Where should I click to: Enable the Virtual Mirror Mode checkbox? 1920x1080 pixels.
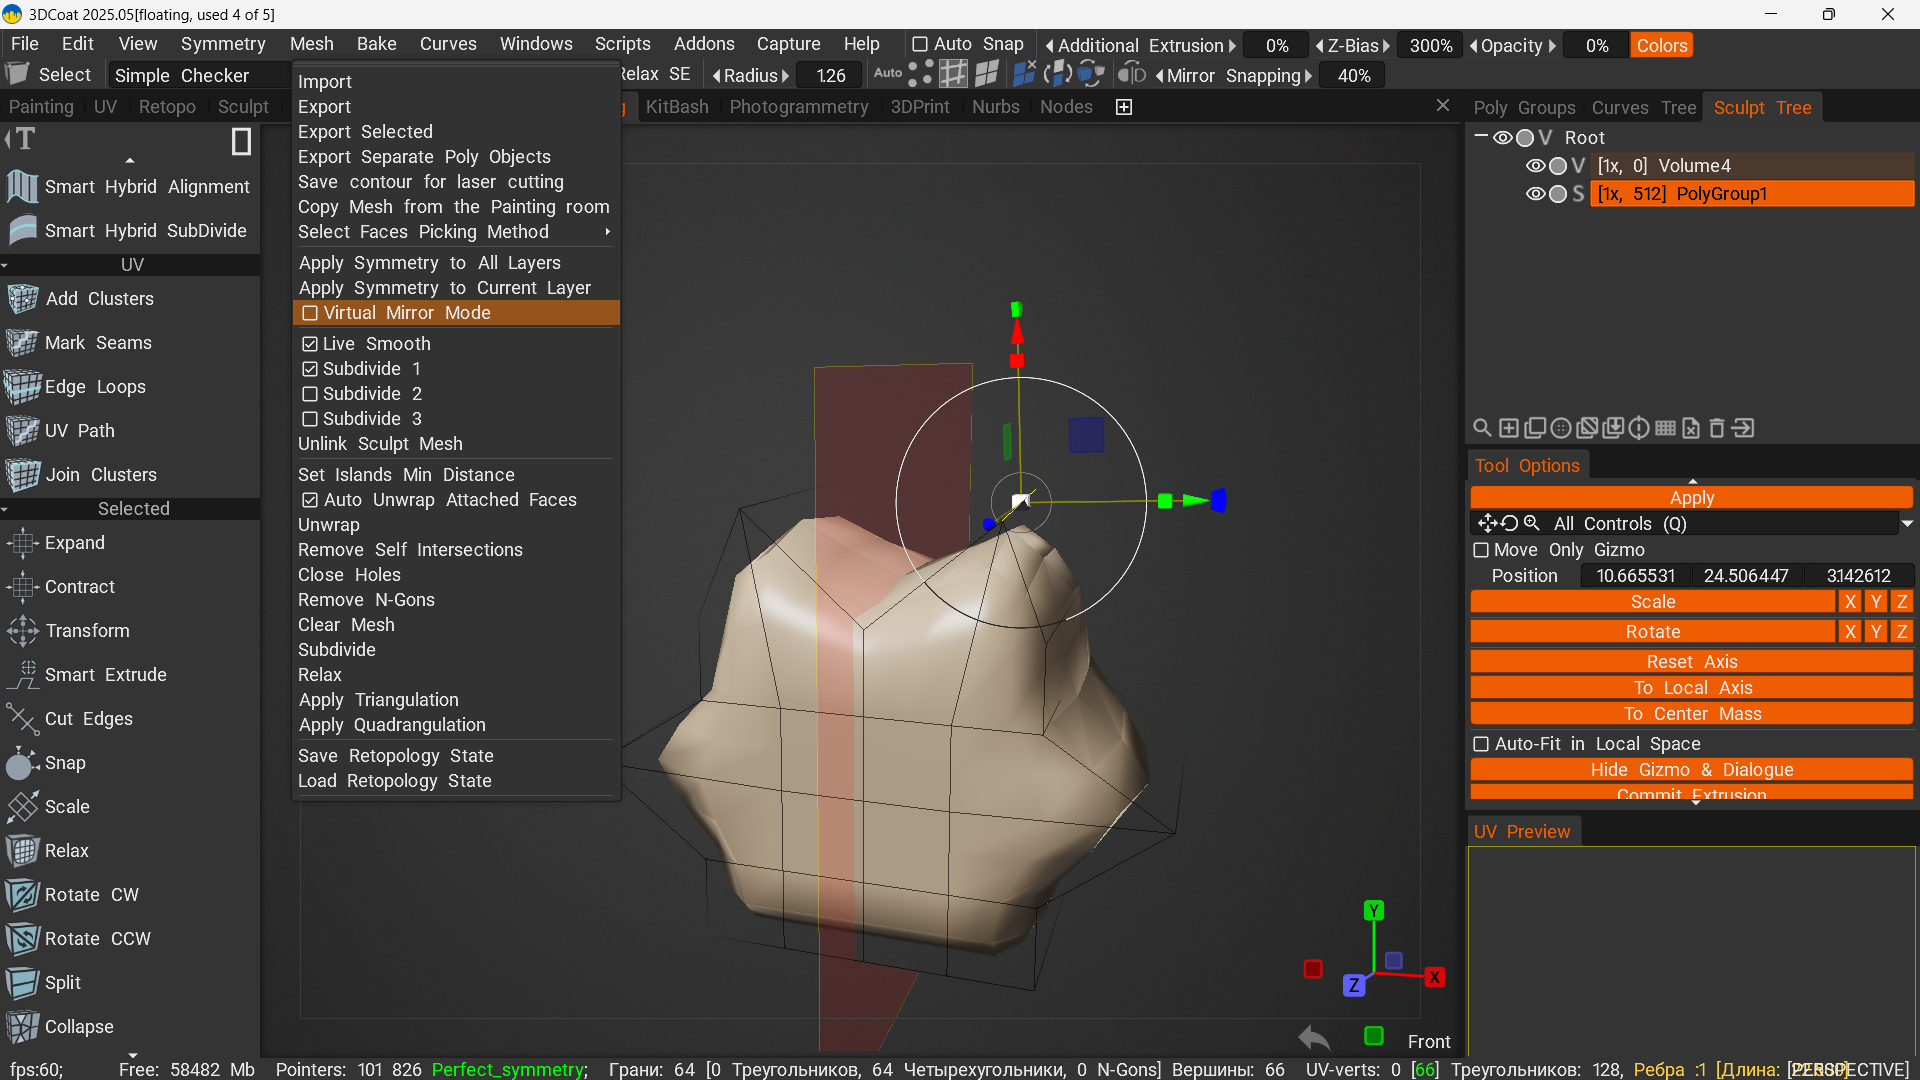coord(310,313)
